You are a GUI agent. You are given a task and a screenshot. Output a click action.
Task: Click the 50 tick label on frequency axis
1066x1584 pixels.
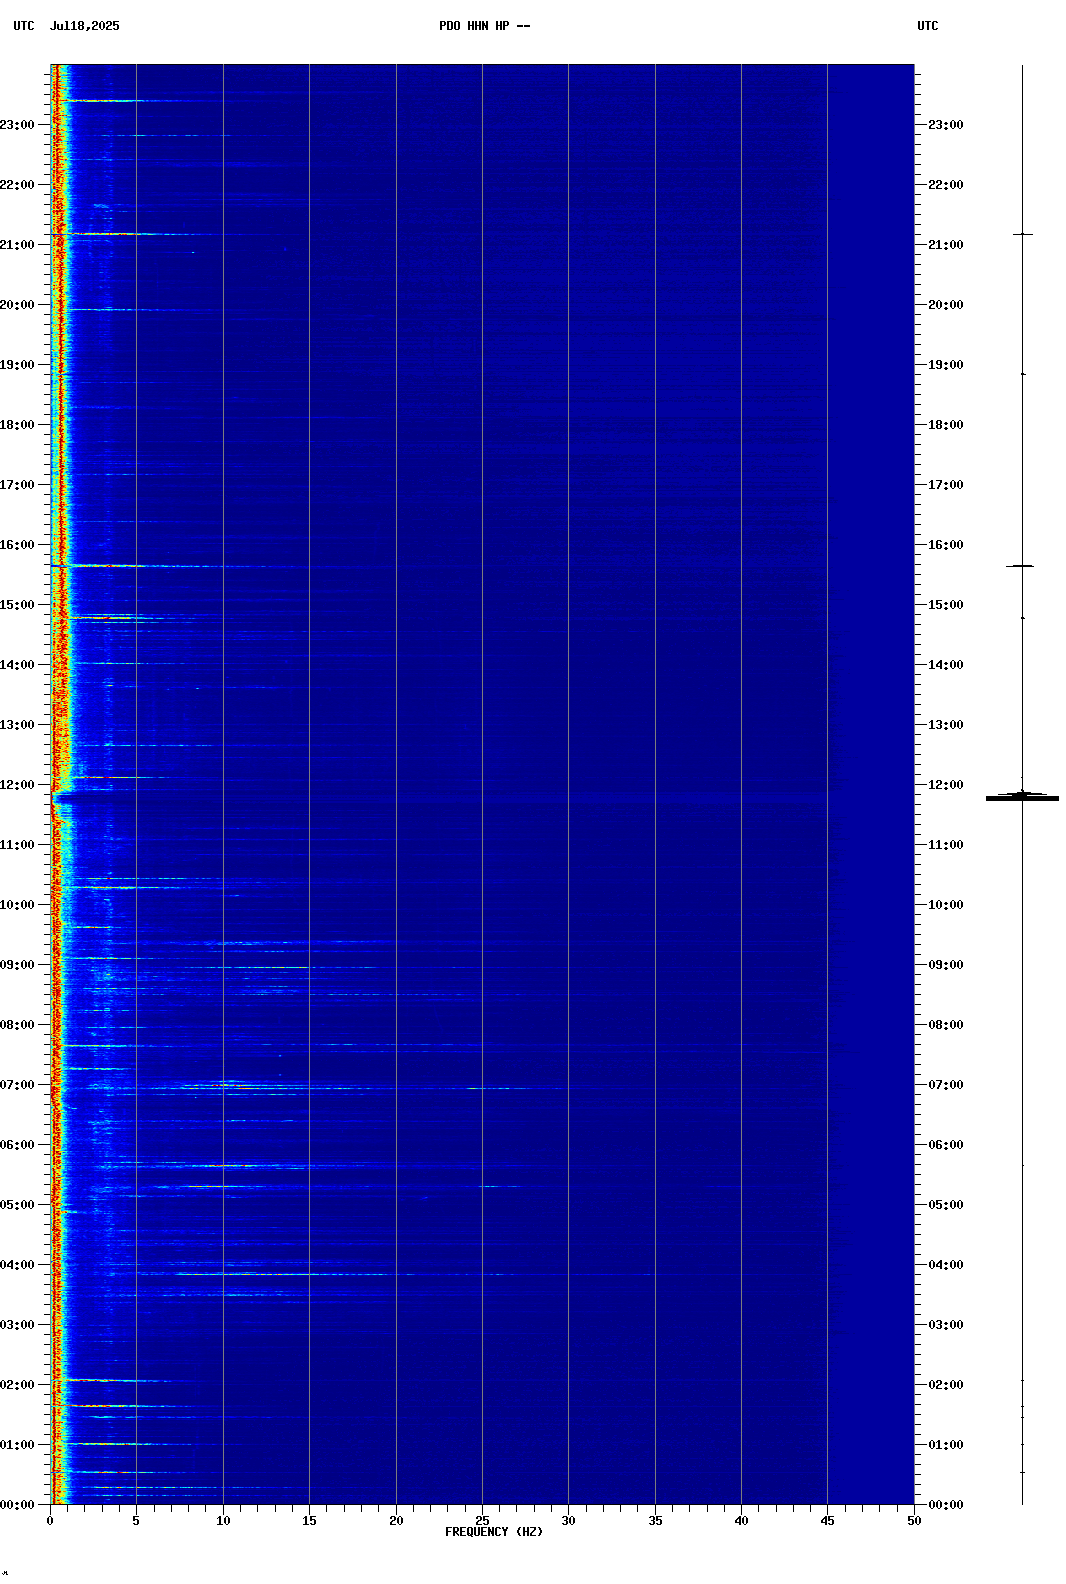coord(914,1521)
